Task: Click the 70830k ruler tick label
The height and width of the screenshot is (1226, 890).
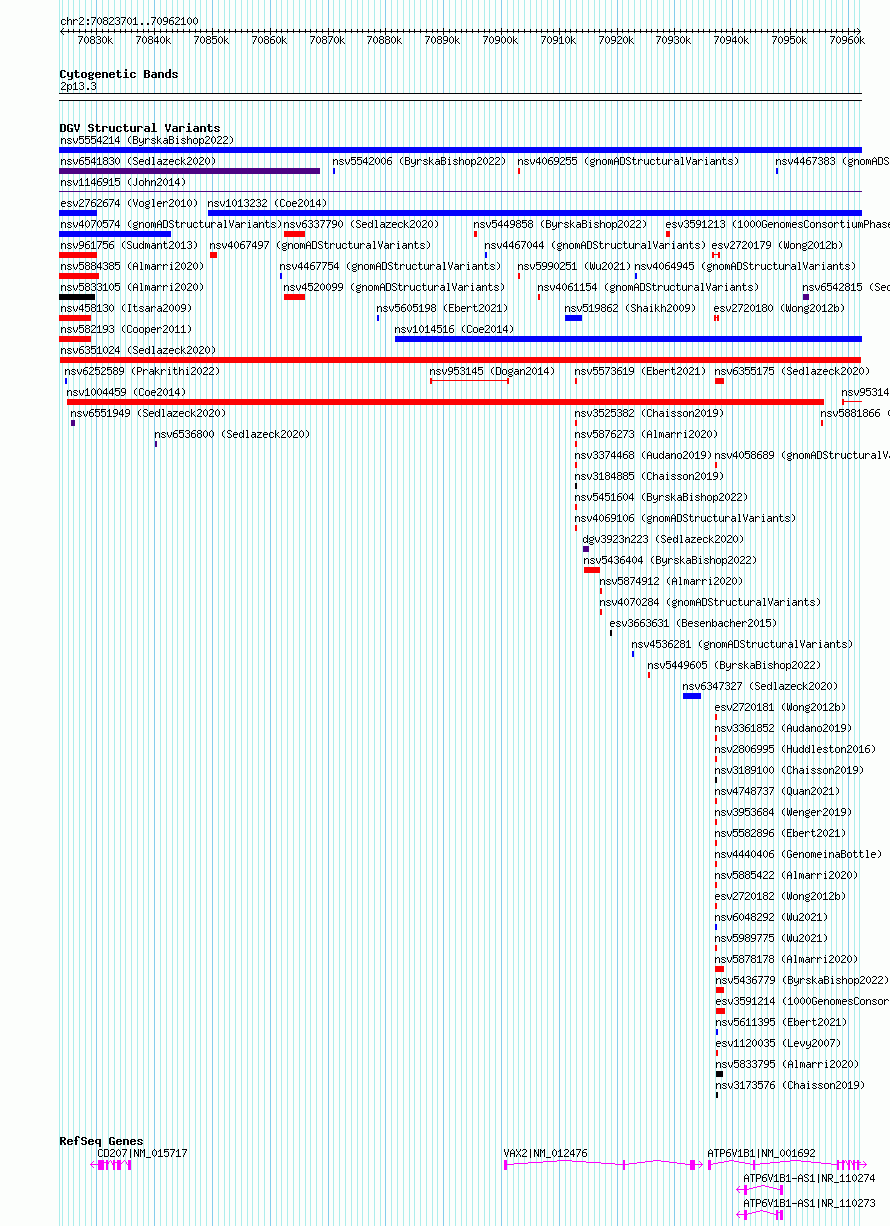Action: (x=96, y=40)
